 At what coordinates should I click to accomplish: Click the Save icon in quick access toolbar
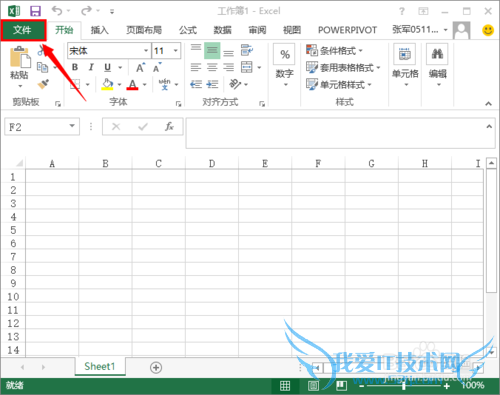[35, 11]
